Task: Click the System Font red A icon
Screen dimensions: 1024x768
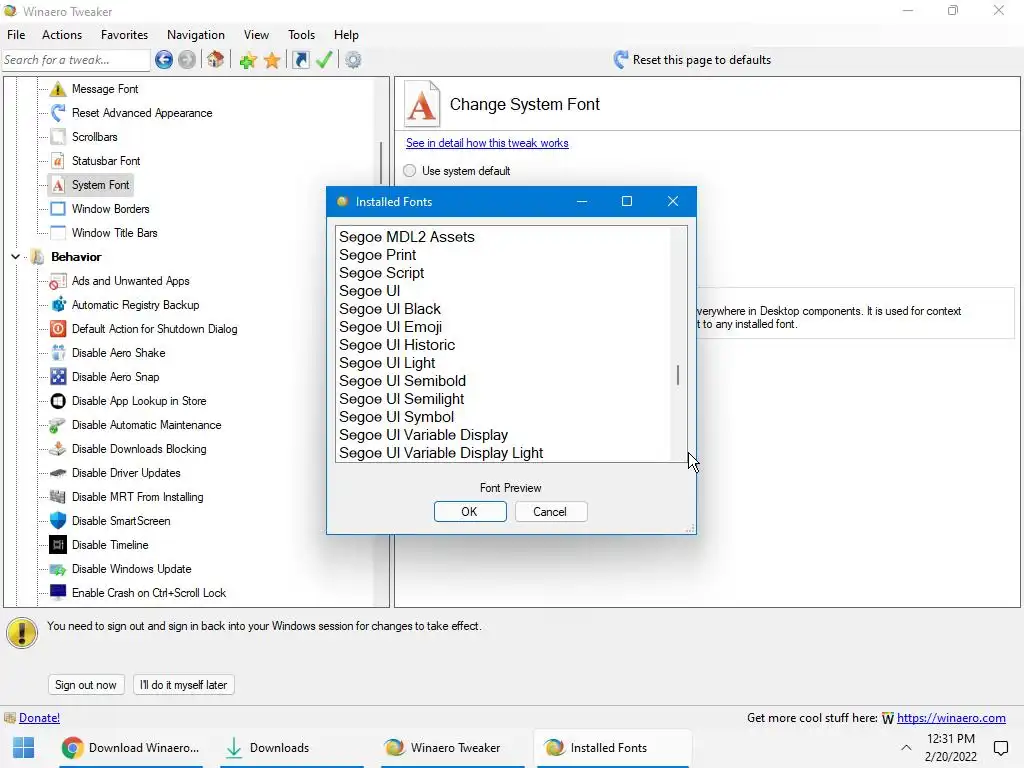Action: pos(58,185)
